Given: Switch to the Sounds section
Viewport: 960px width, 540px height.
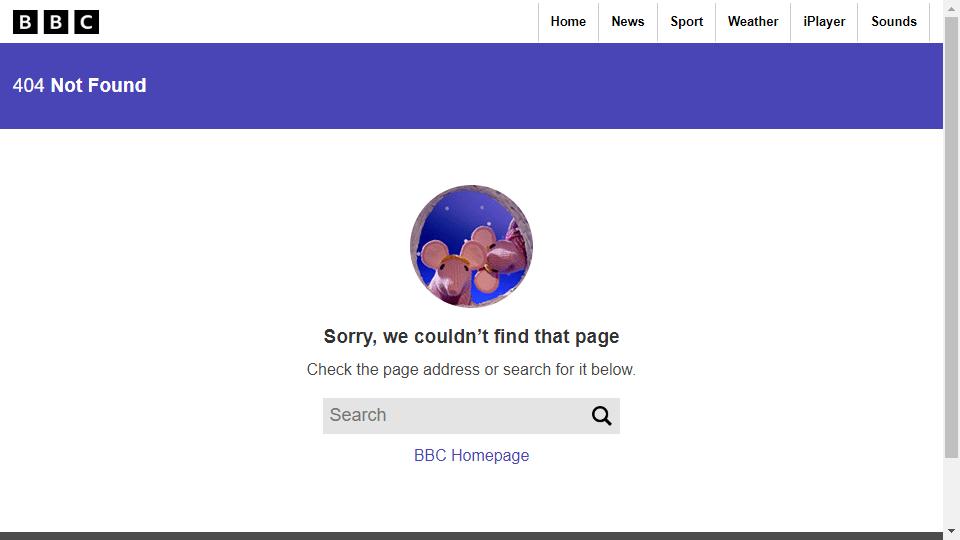Looking at the screenshot, I should 894,21.
